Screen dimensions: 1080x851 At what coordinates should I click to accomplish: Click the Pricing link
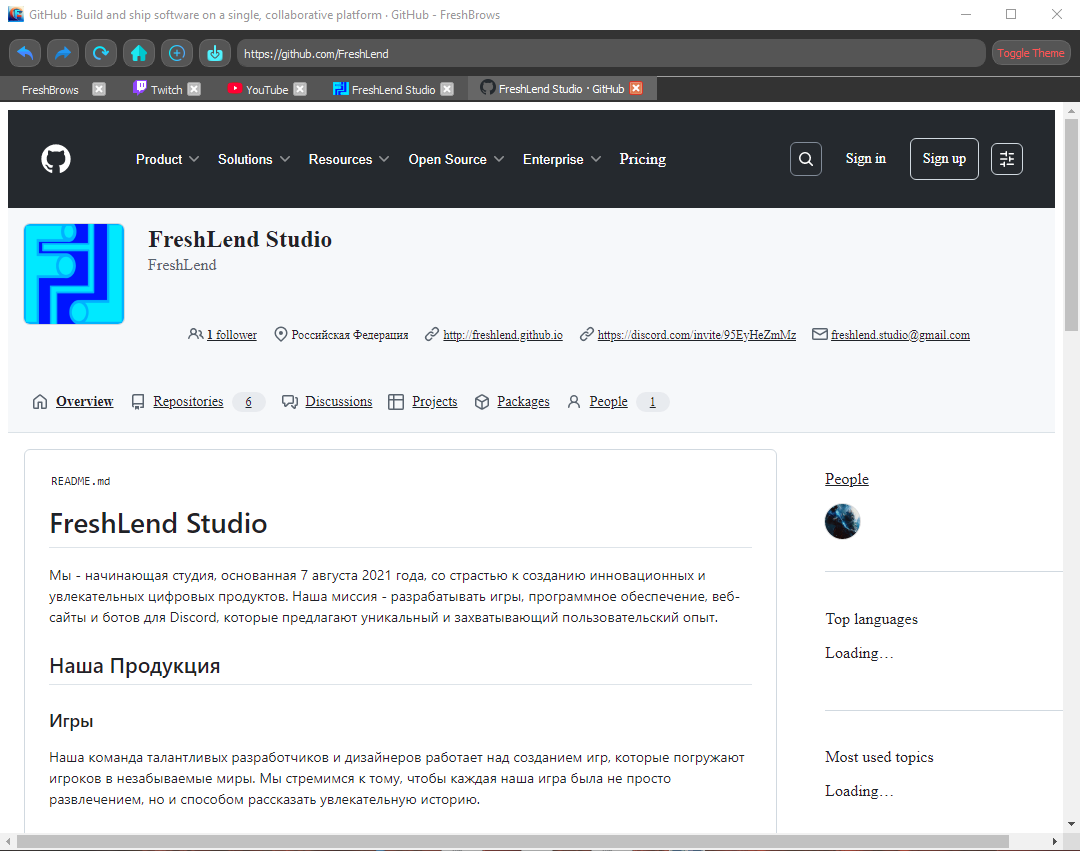[642, 159]
